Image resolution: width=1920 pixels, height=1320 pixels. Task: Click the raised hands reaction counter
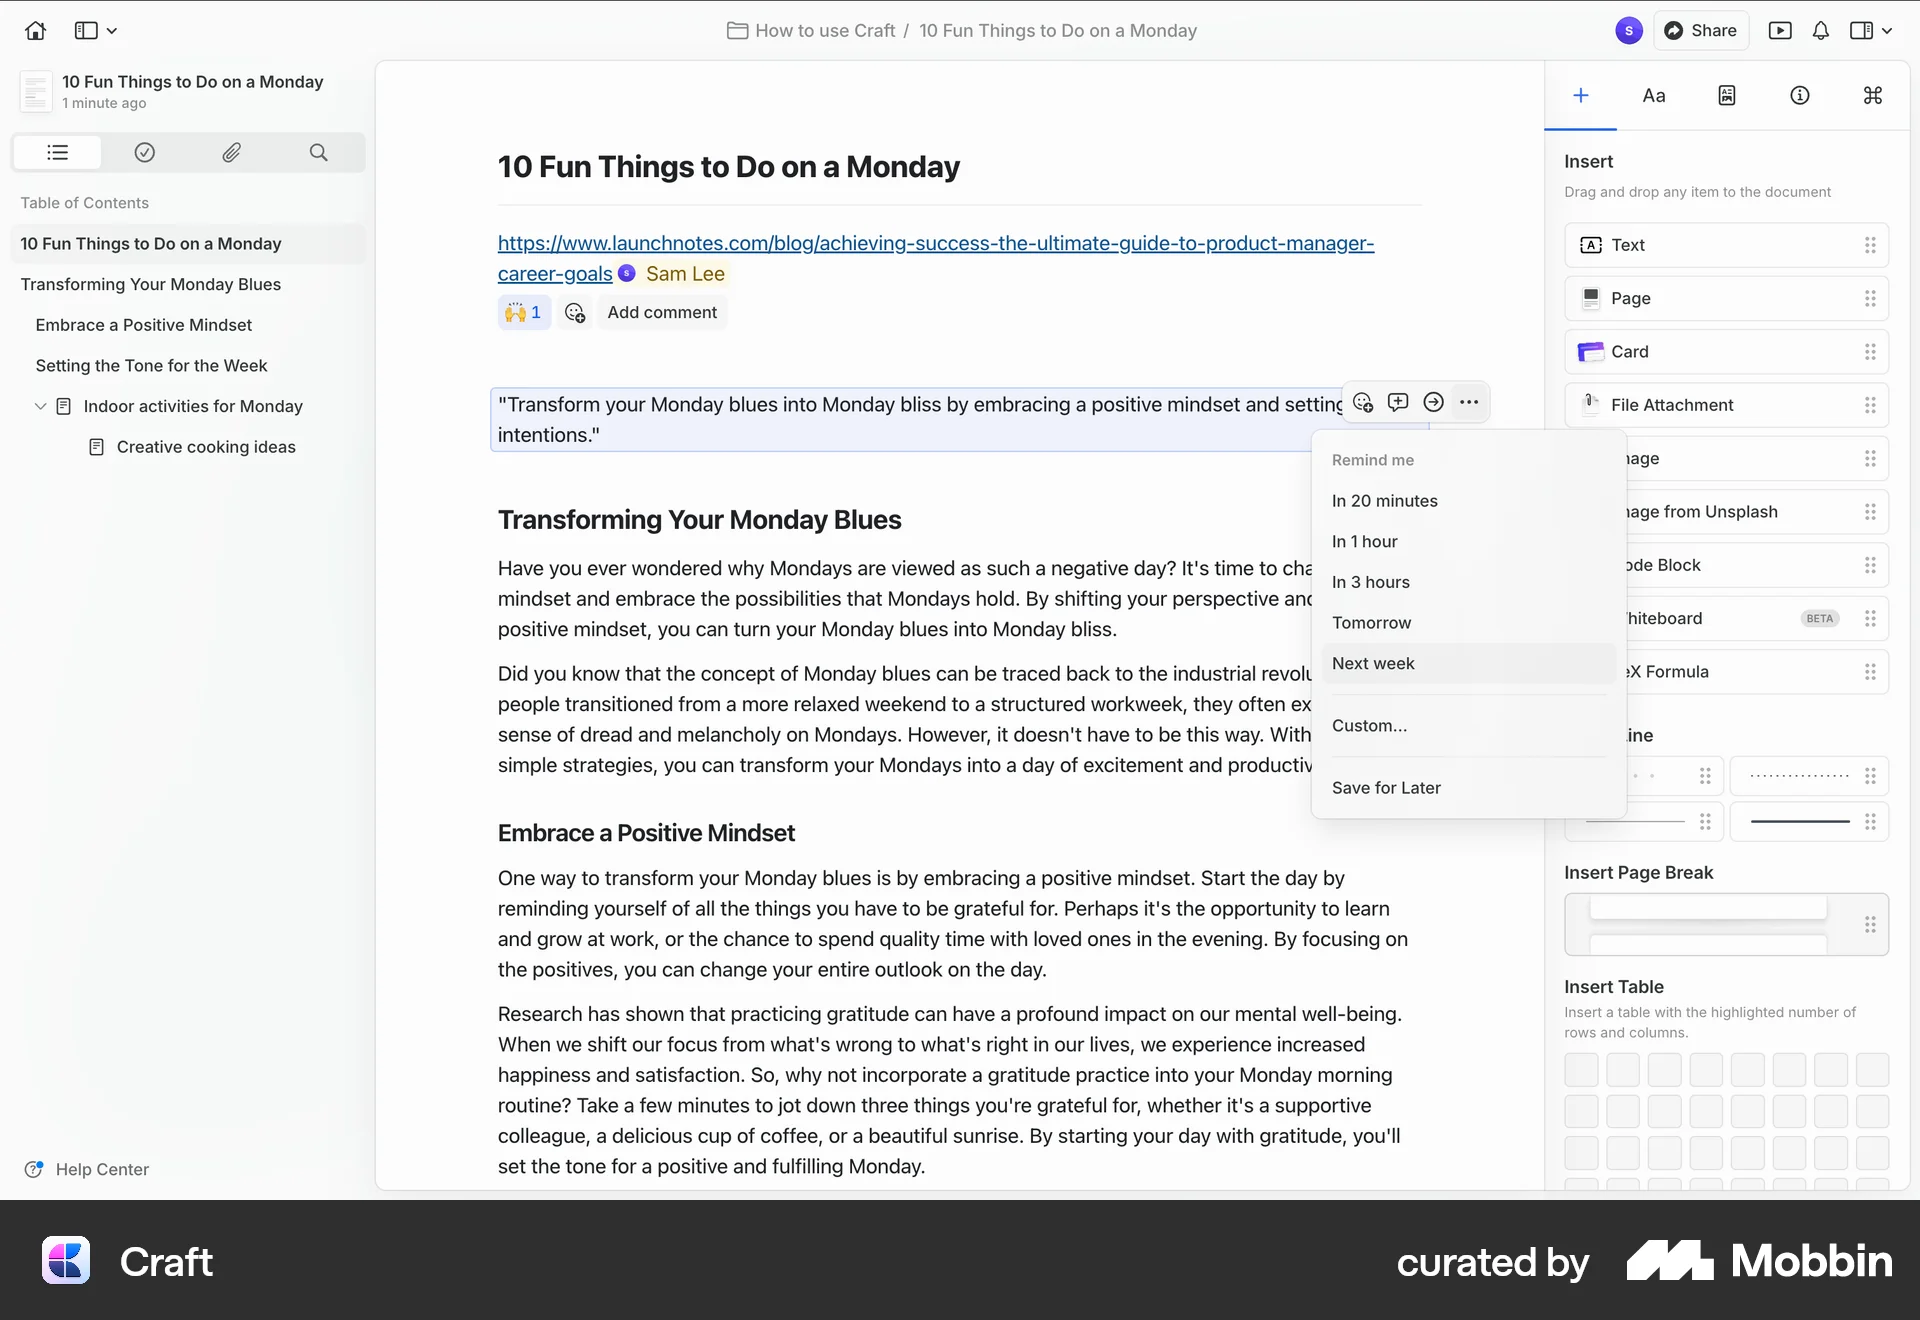[524, 312]
